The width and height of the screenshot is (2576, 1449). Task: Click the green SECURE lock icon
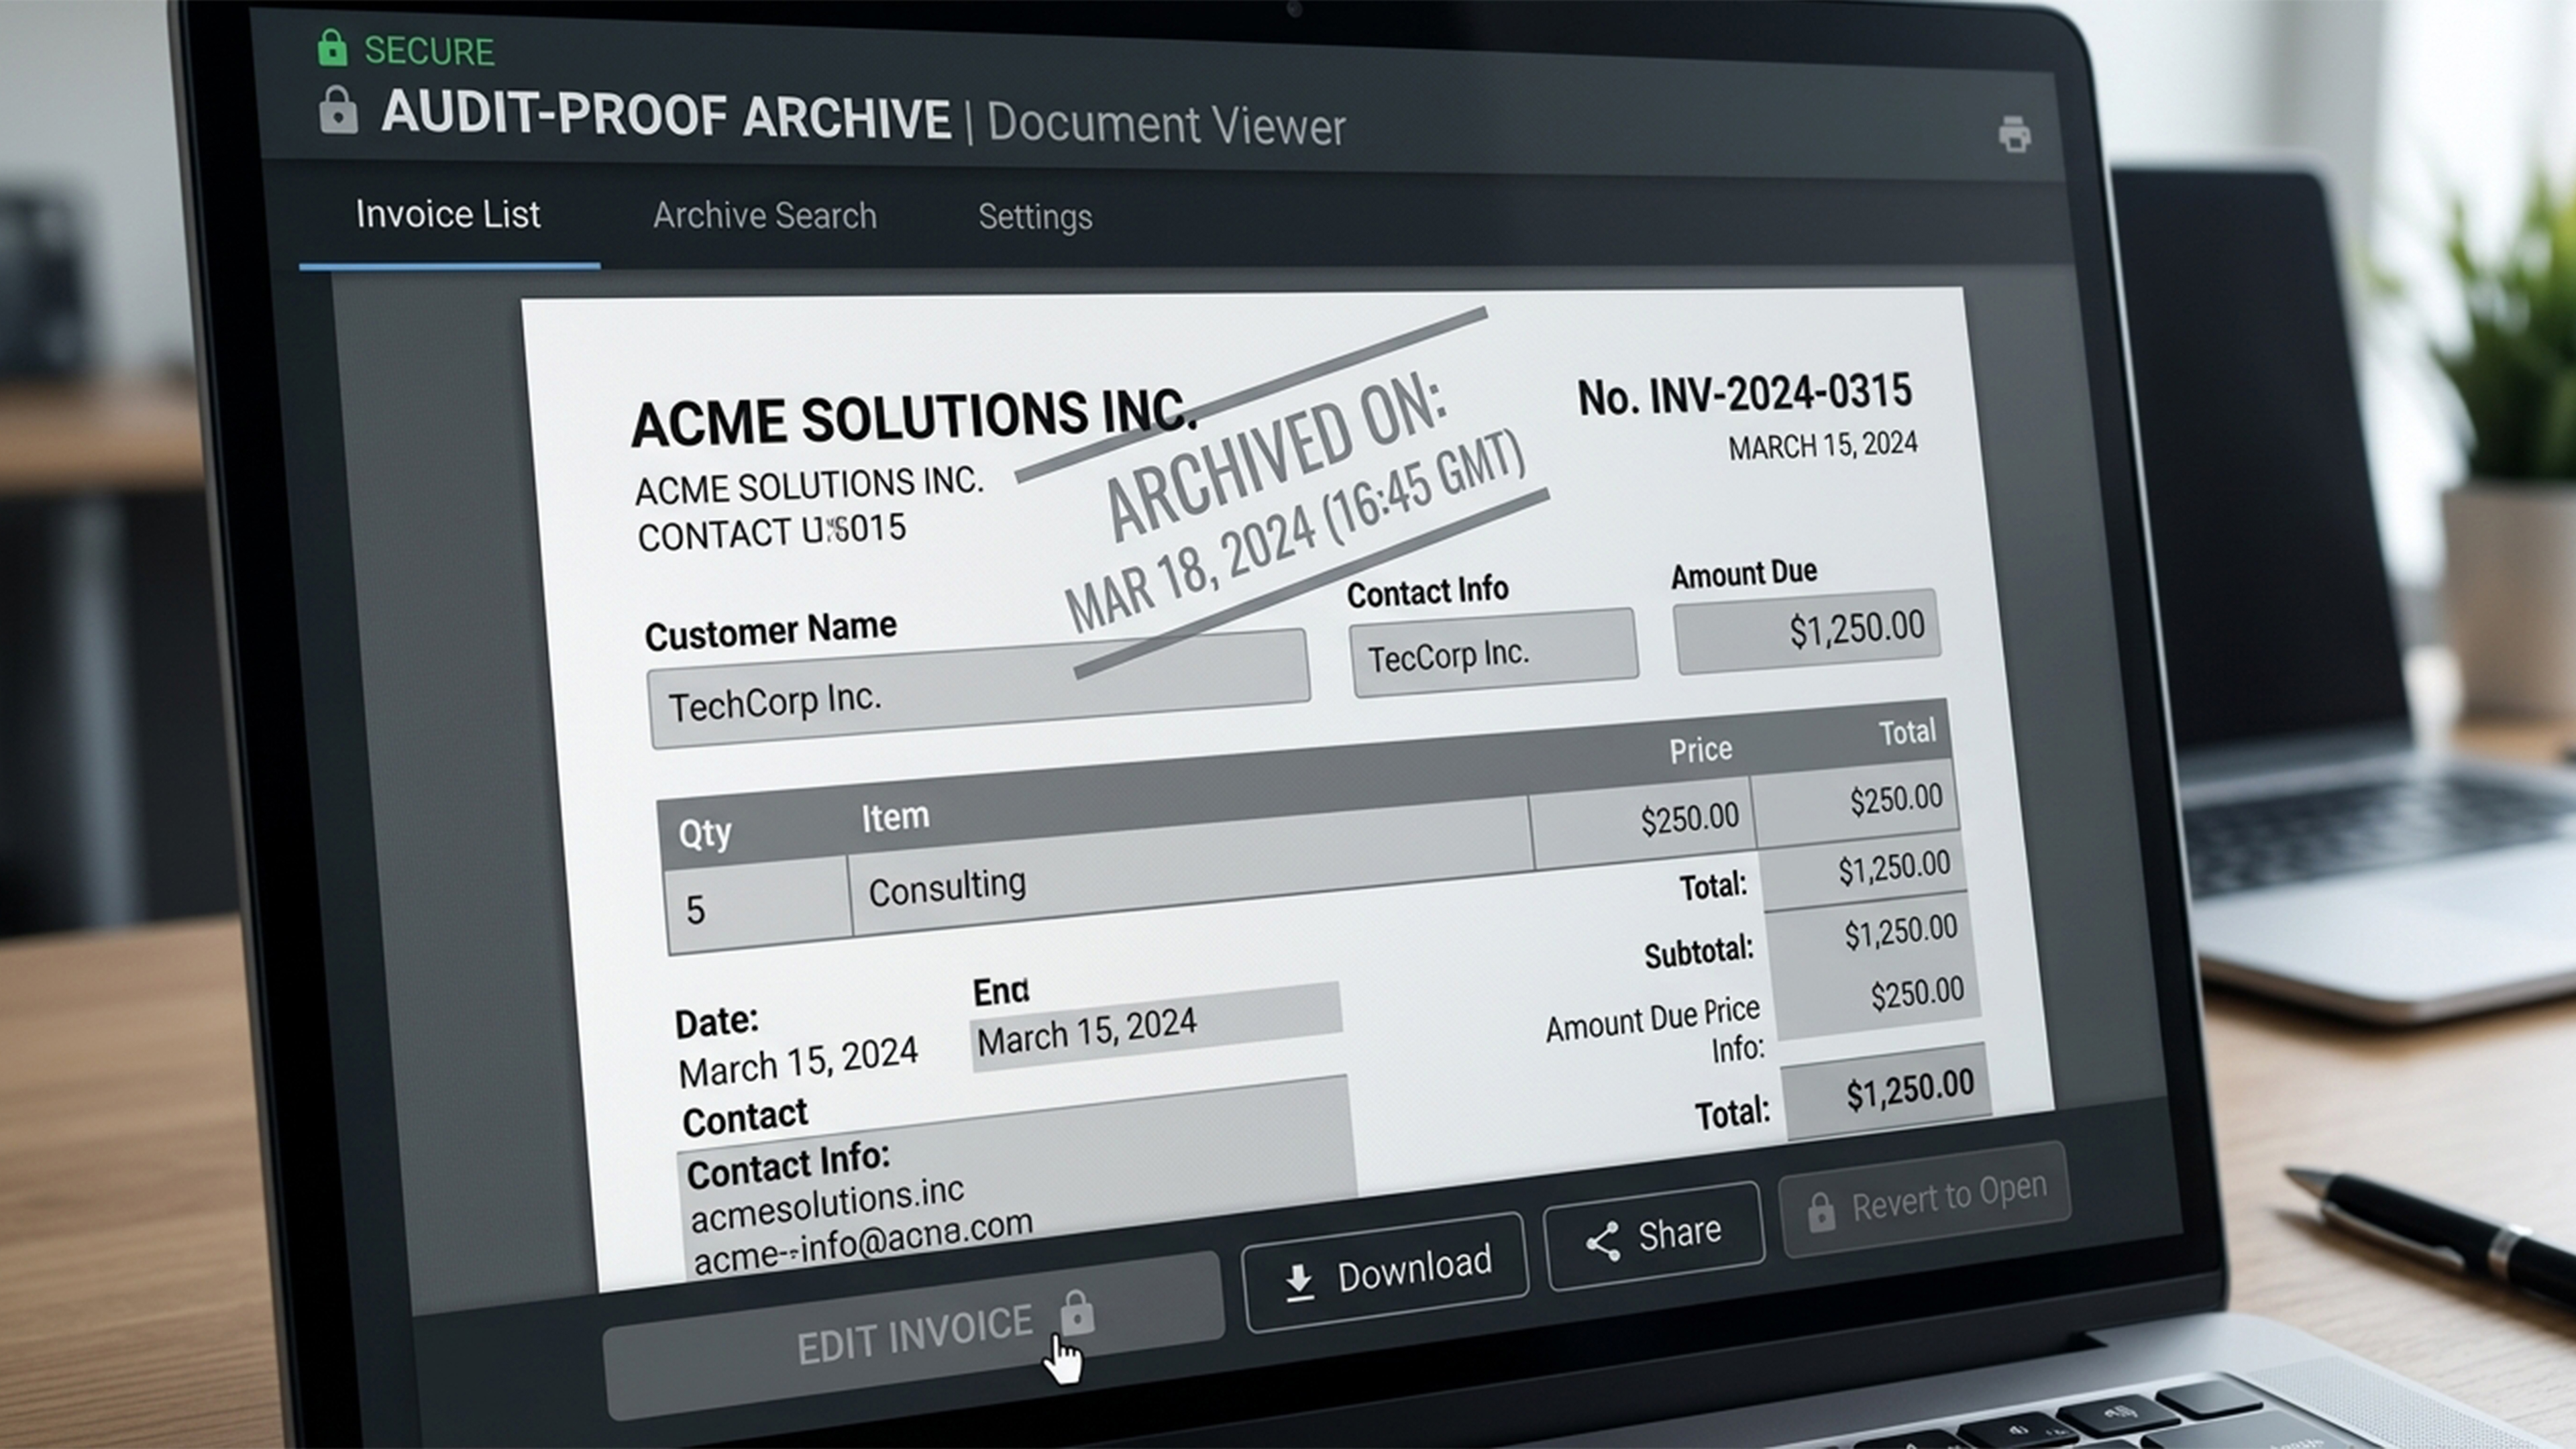(x=332, y=48)
